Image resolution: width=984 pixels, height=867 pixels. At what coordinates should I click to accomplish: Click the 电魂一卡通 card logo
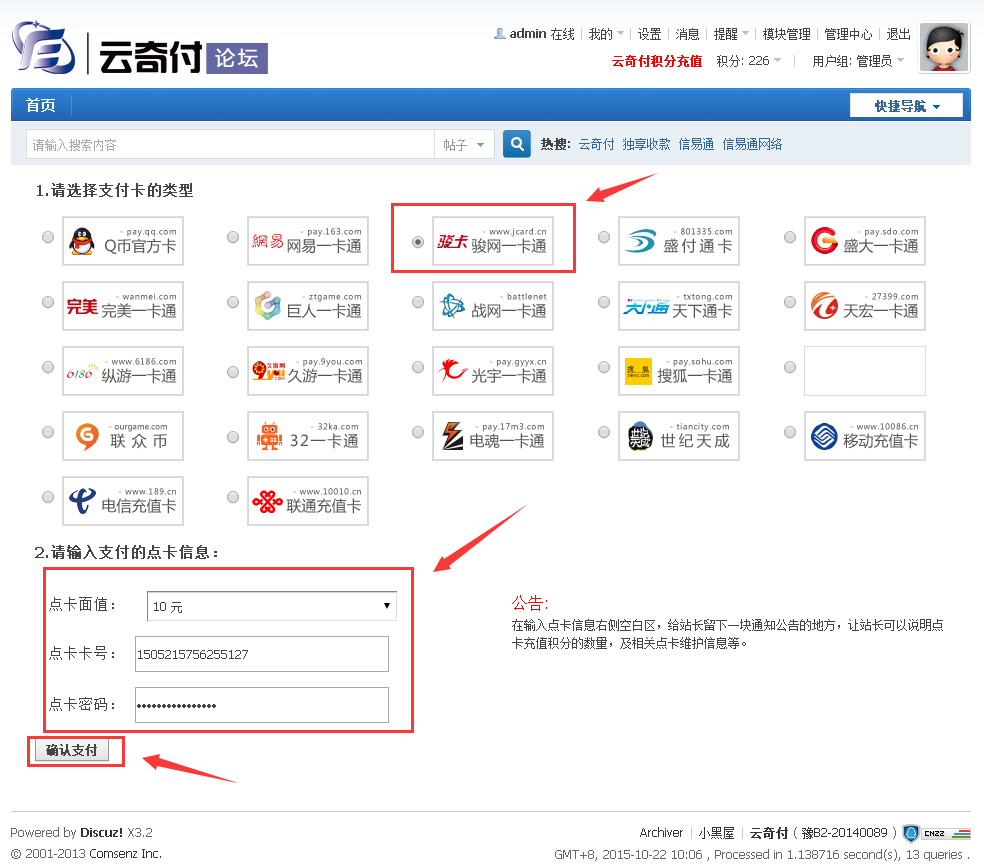point(493,436)
